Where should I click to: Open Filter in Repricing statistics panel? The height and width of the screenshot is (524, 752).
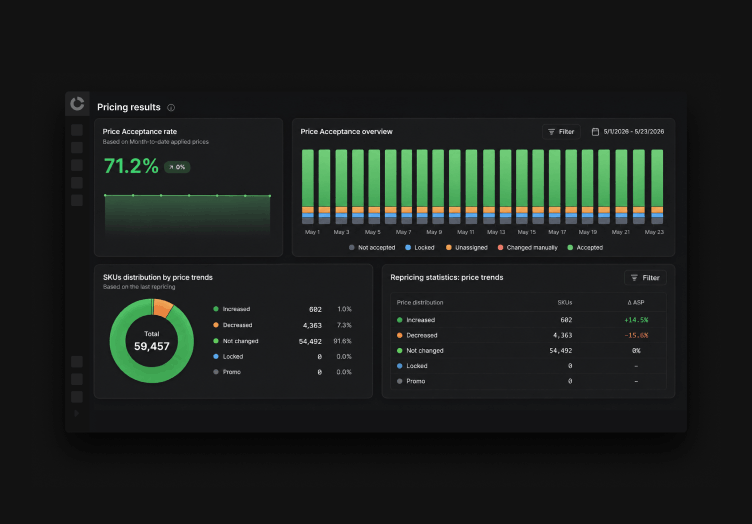[x=645, y=278]
